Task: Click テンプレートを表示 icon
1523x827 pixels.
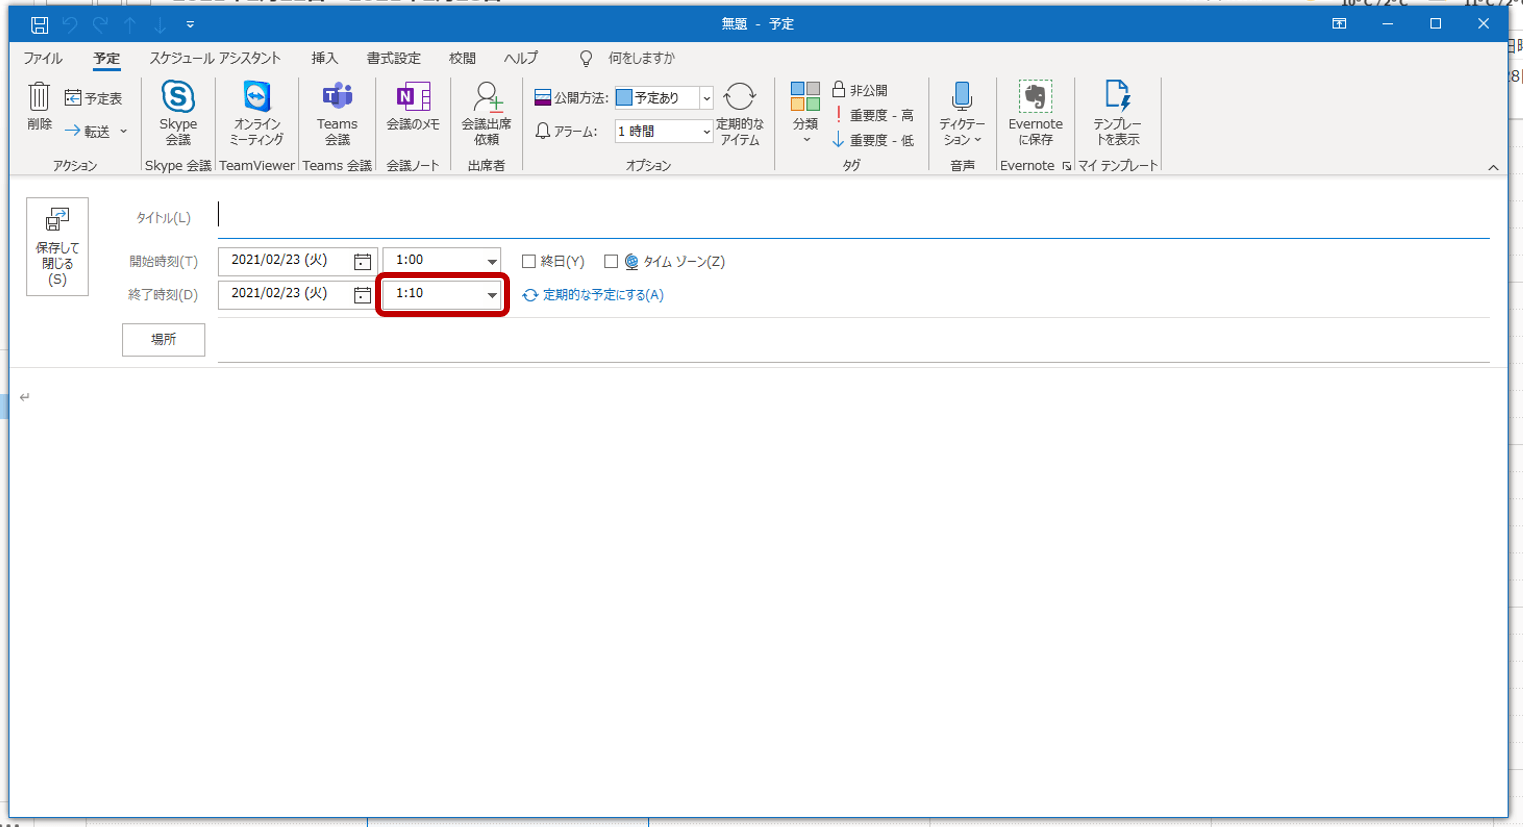Action: coord(1117,98)
